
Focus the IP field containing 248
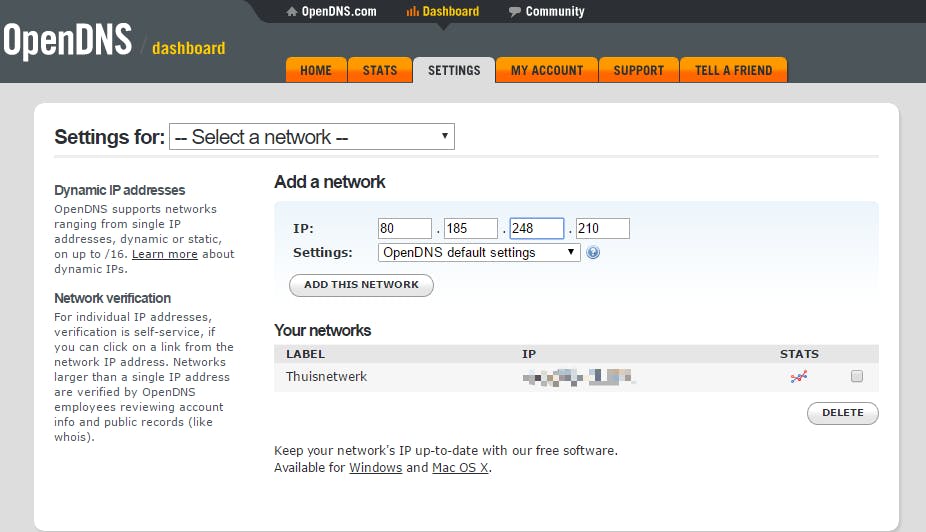click(x=537, y=229)
